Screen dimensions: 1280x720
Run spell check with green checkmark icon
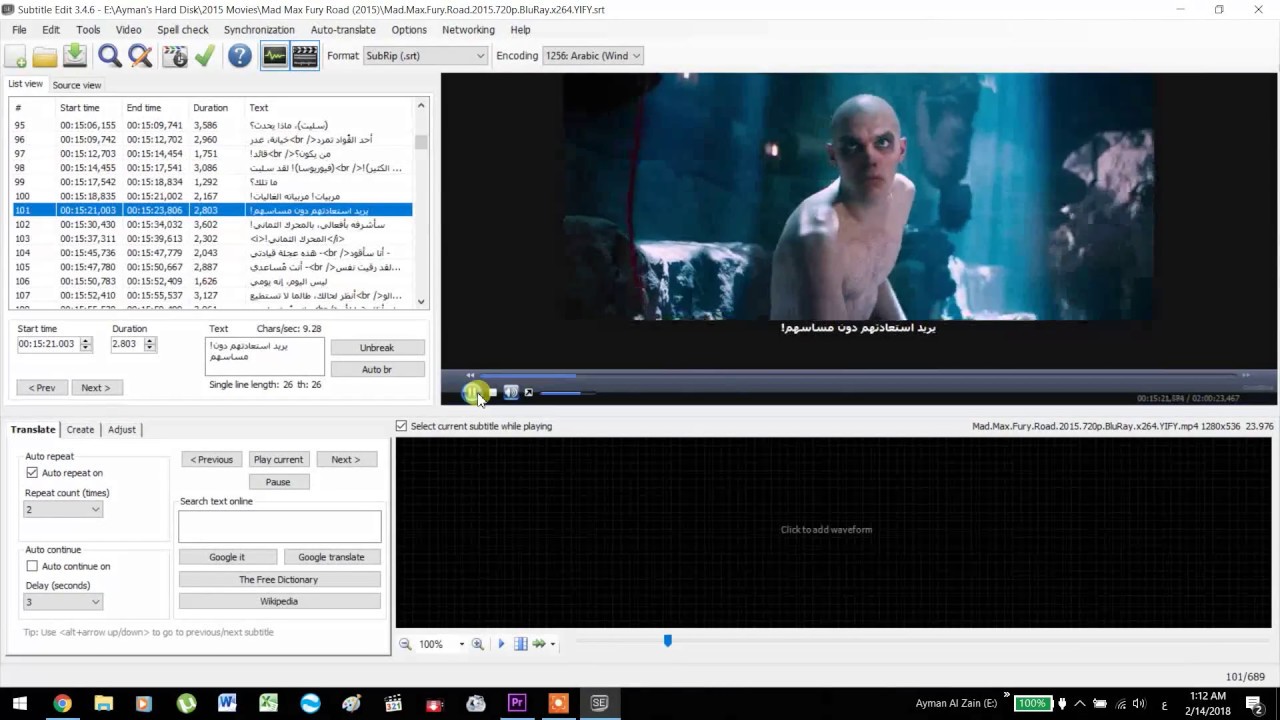(x=205, y=56)
